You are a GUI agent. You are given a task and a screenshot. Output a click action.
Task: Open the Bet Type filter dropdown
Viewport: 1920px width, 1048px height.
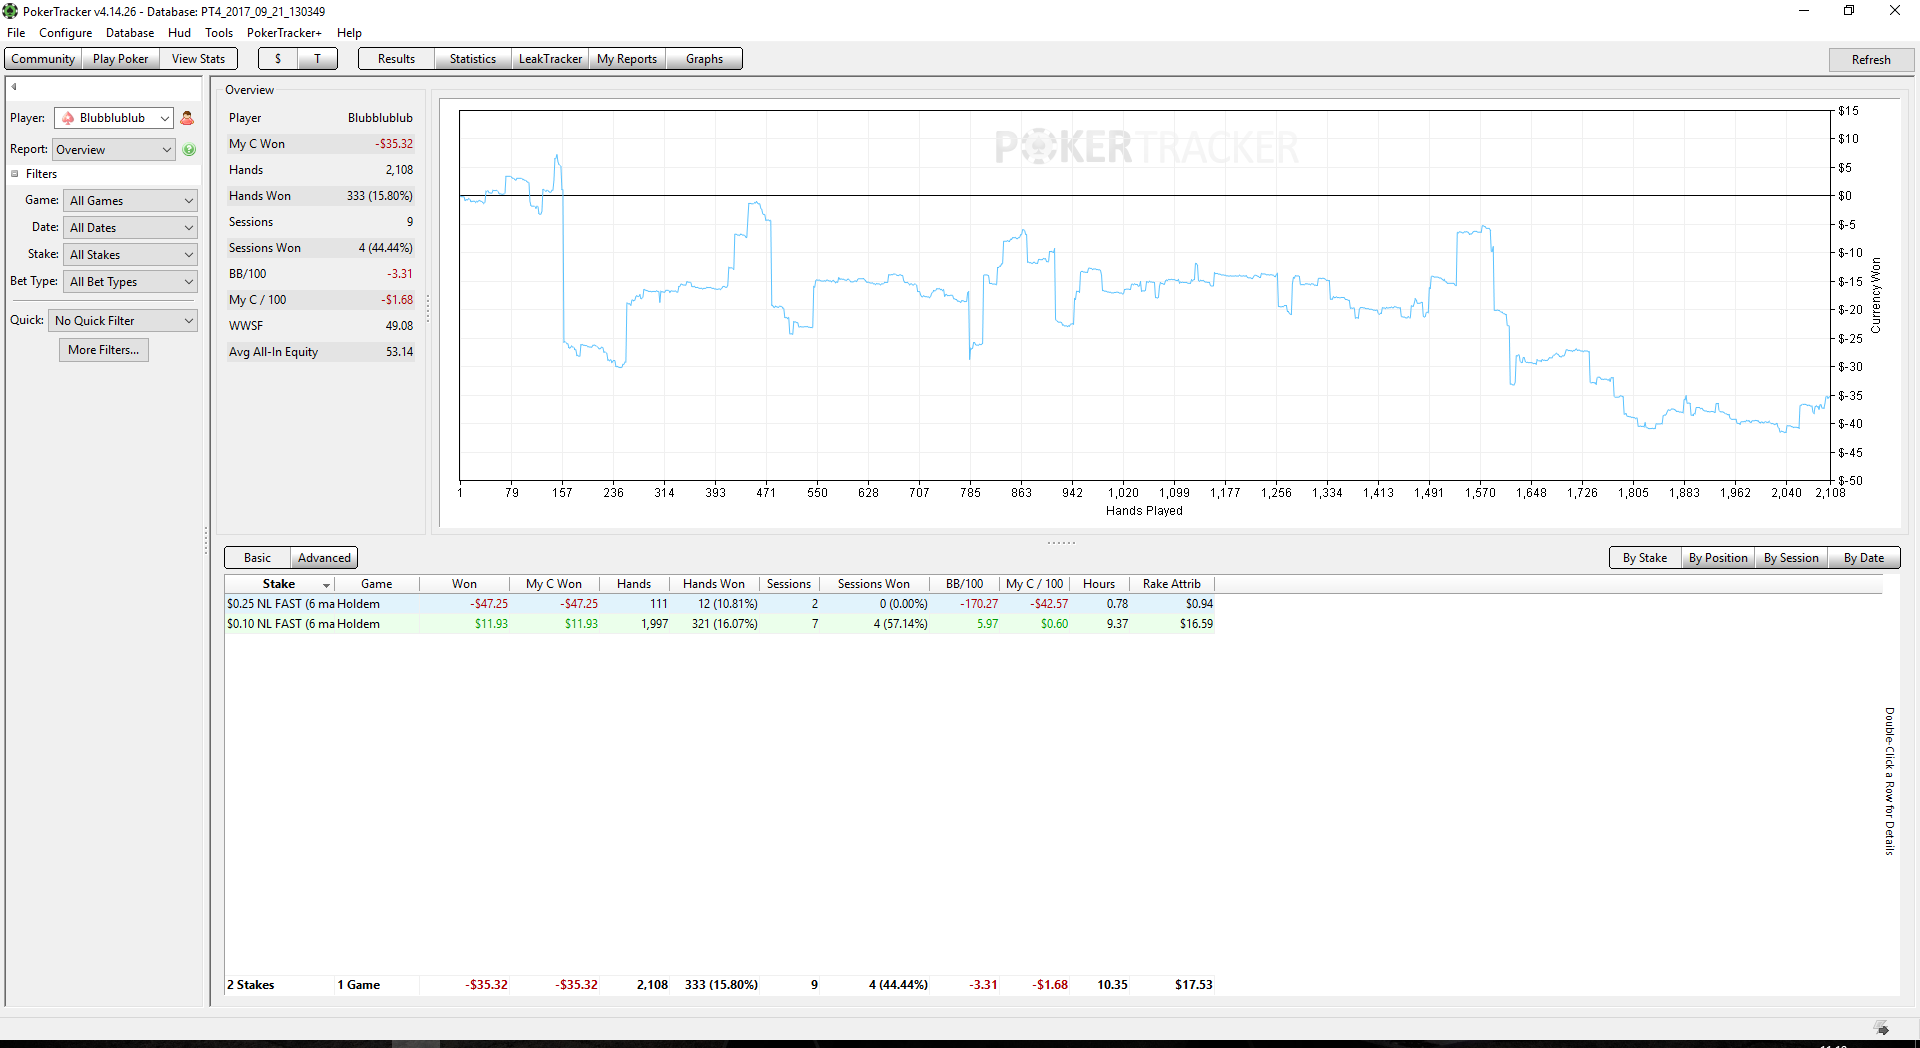click(x=130, y=282)
